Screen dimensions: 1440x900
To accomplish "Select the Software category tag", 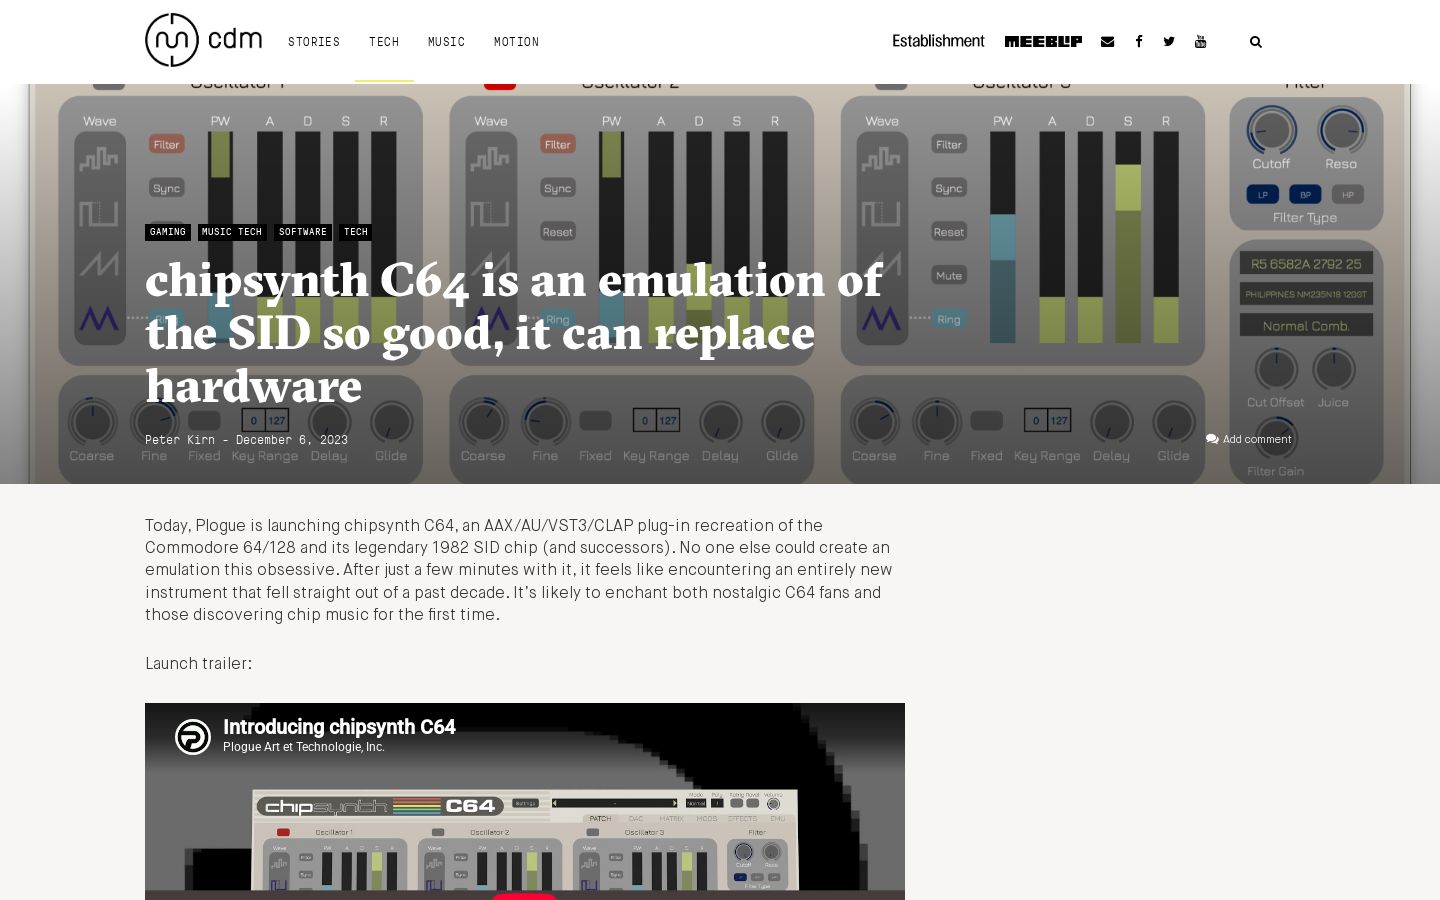I will [x=303, y=232].
